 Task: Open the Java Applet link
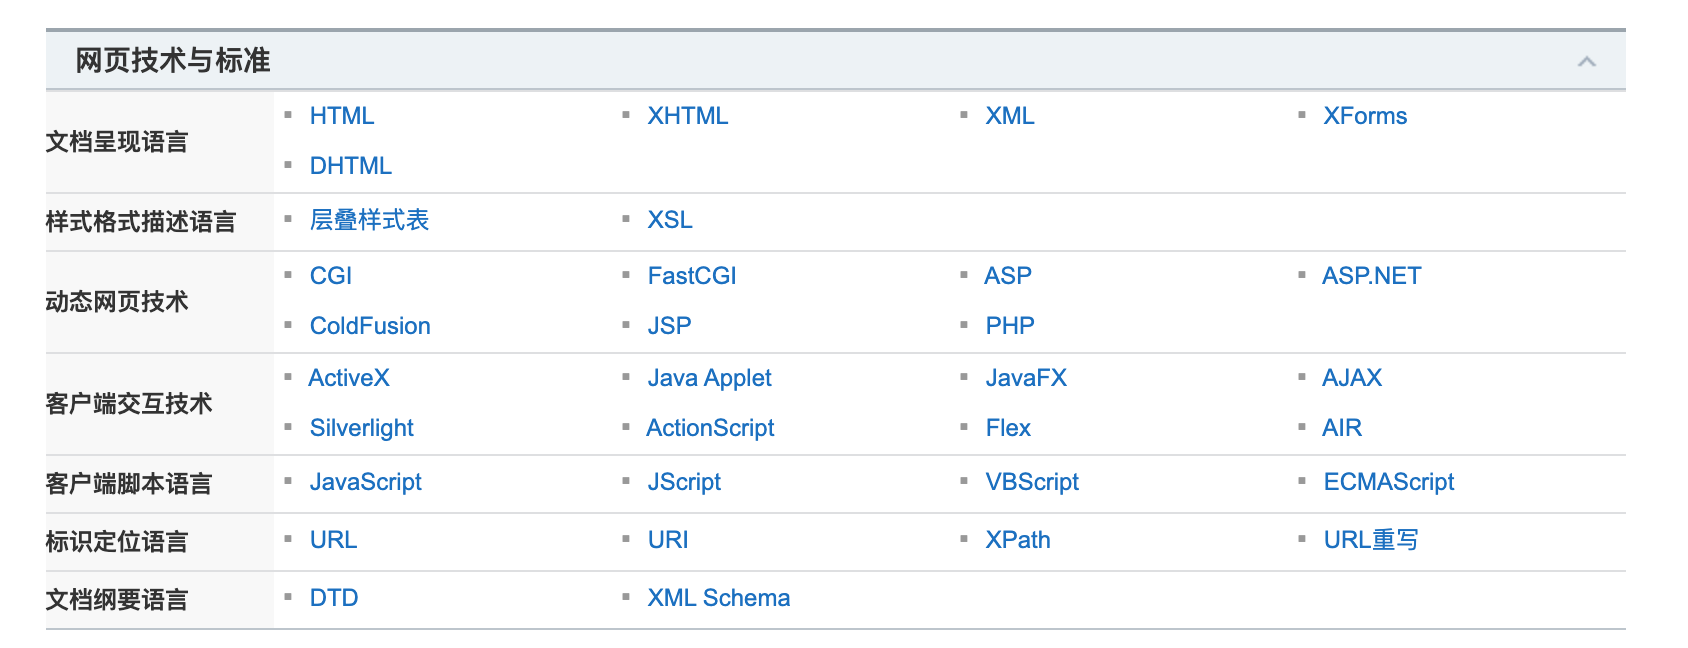pos(709,378)
